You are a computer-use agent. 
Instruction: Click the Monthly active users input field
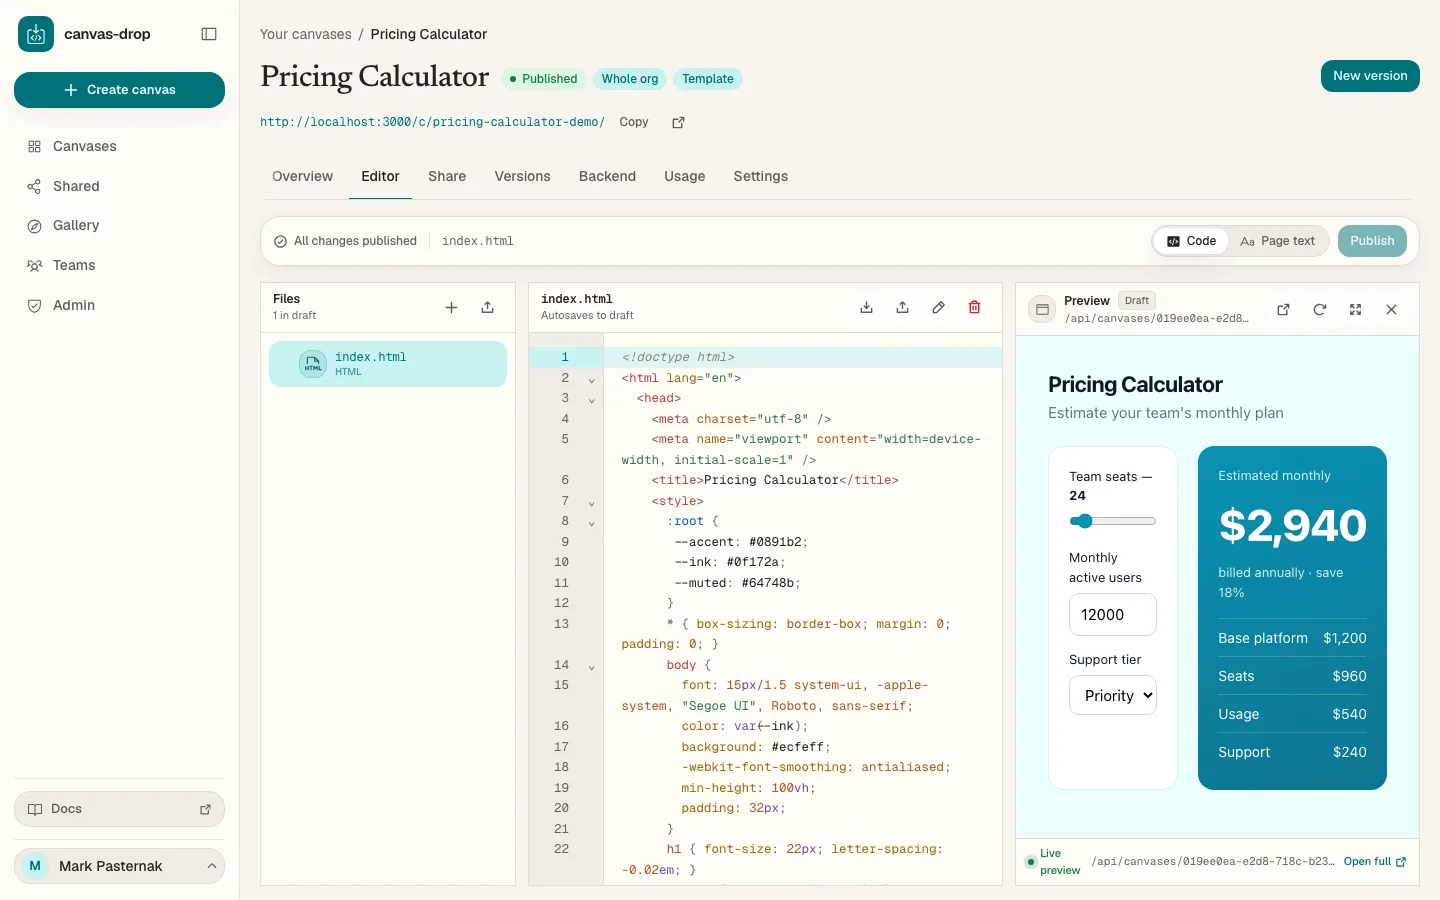click(x=1112, y=615)
